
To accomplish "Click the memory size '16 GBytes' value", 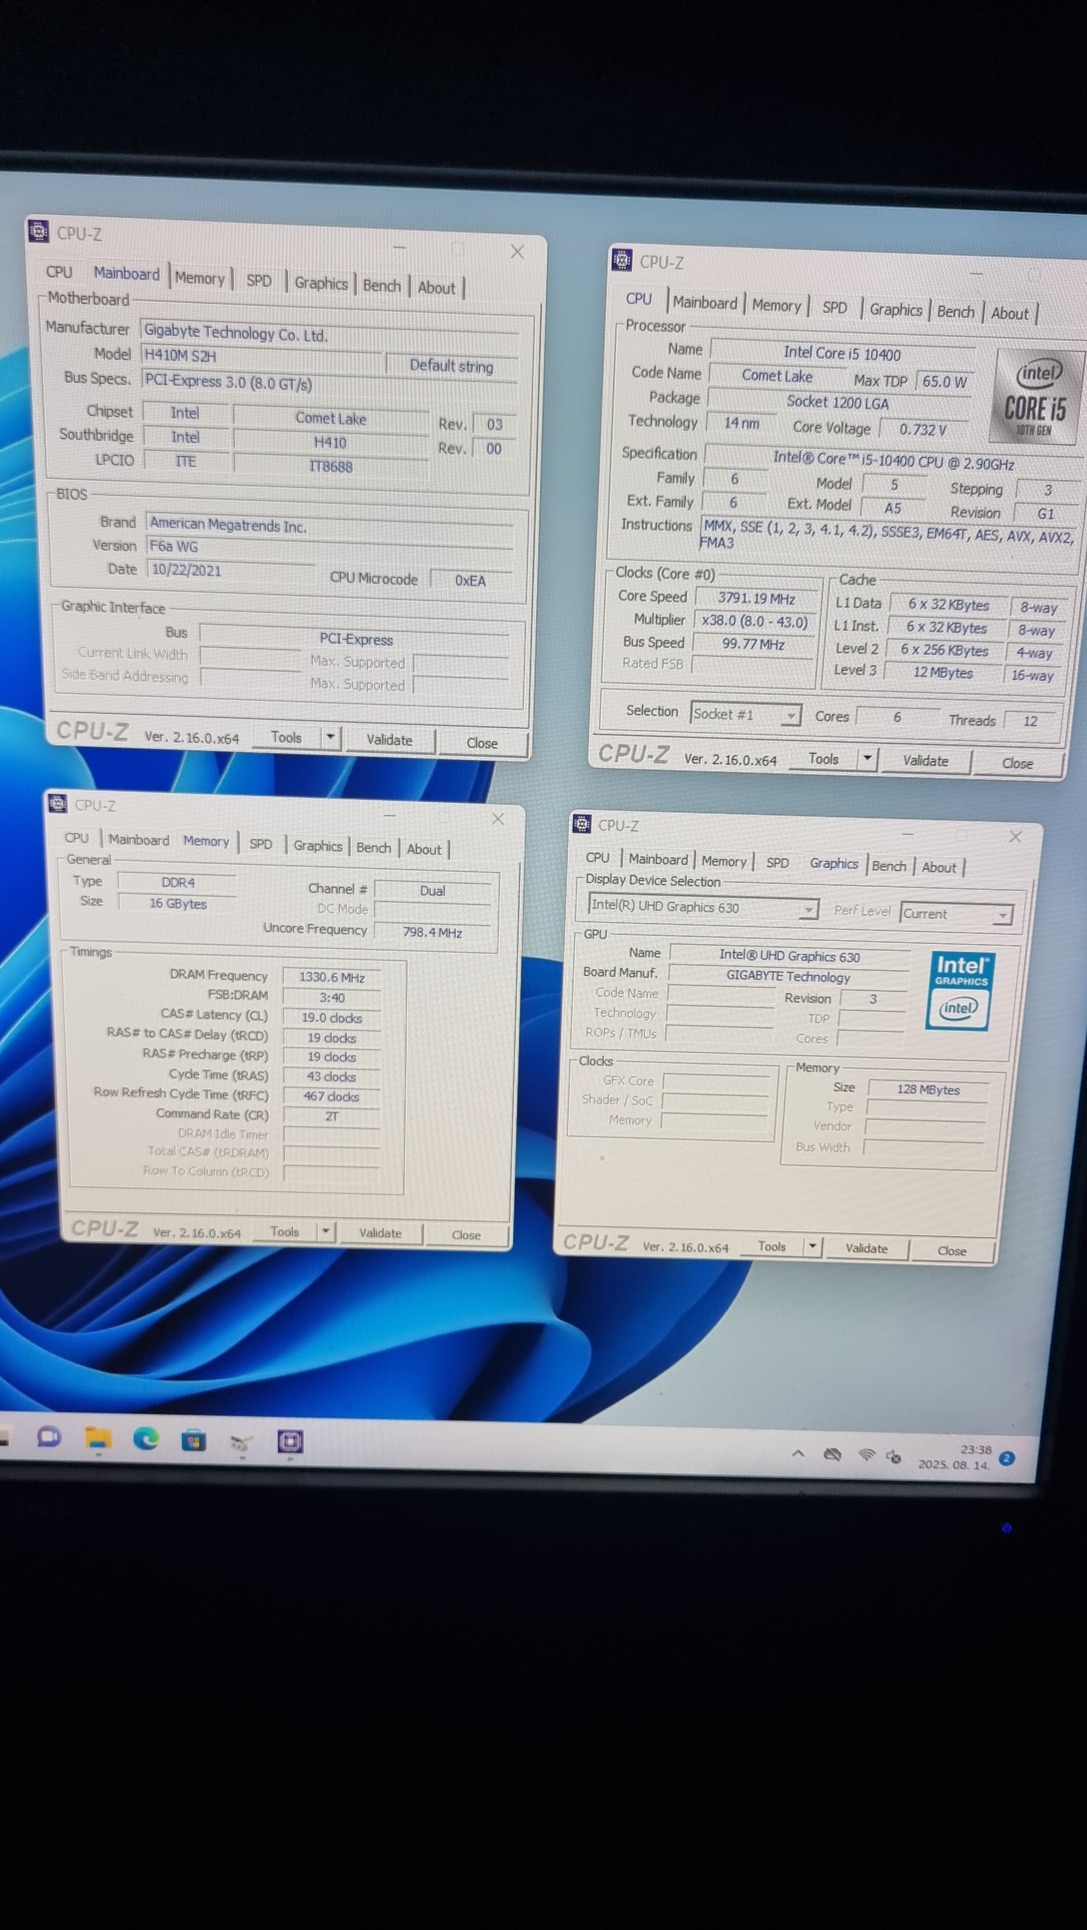I will tap(178, 904).
